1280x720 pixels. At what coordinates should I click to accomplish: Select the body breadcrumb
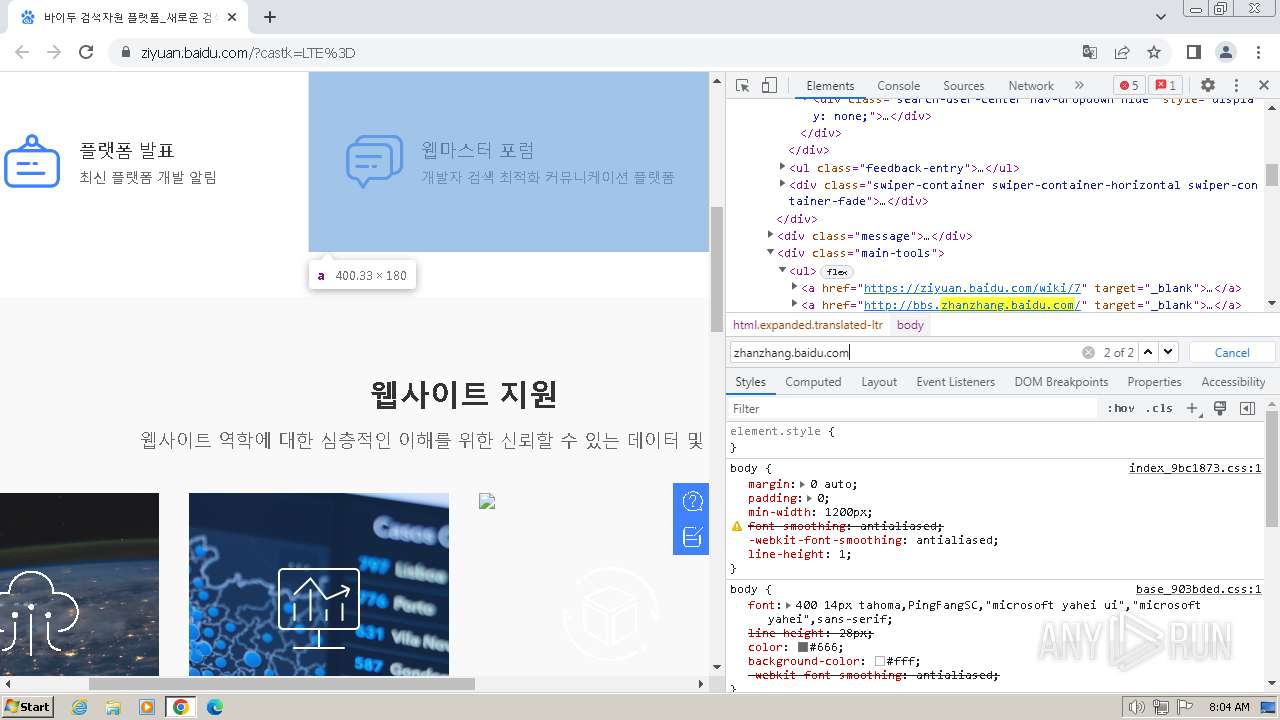(x=910, y=325)
